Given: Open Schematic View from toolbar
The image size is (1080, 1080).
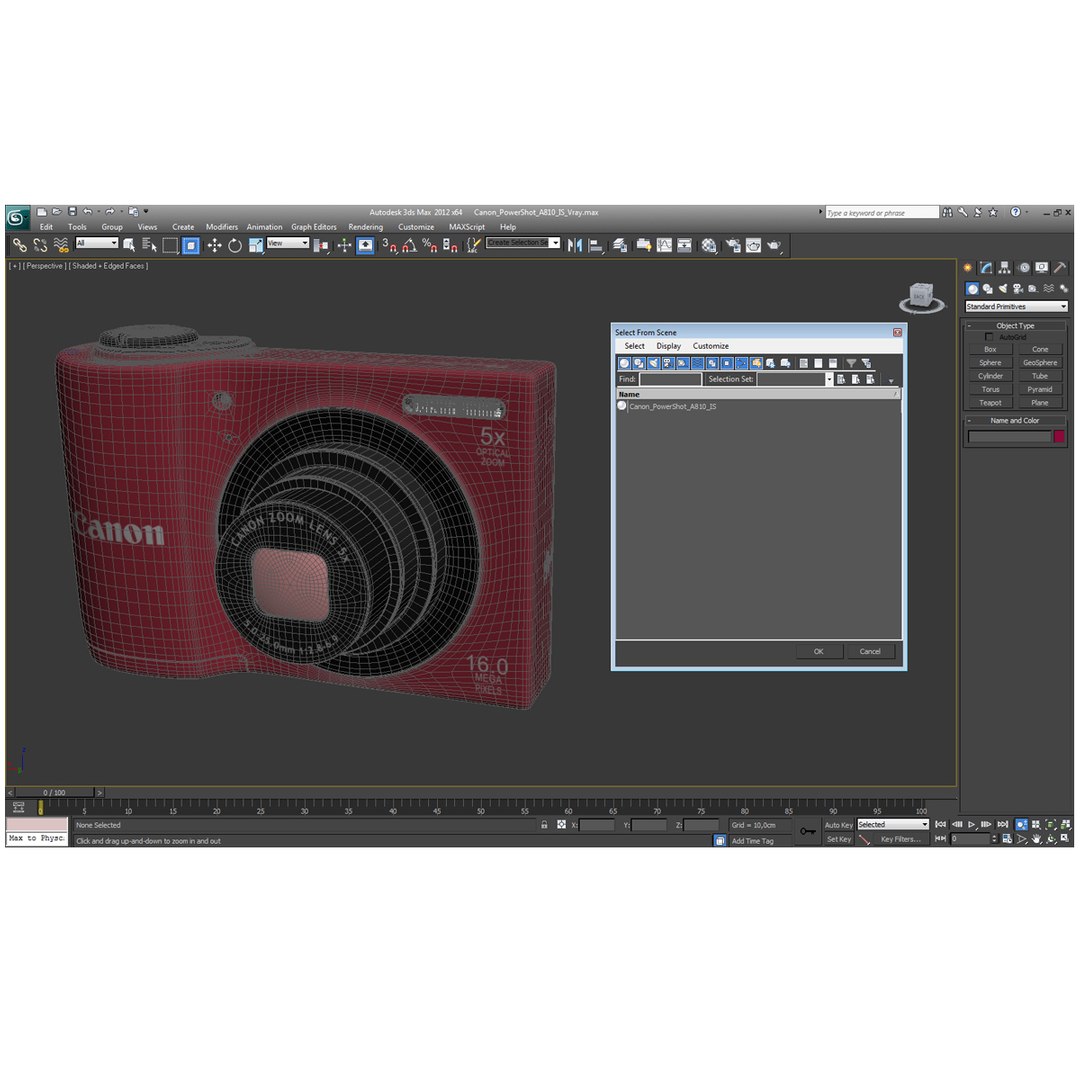Looking at the screenshot, I should pyautogui.click(x=684, y=245).
